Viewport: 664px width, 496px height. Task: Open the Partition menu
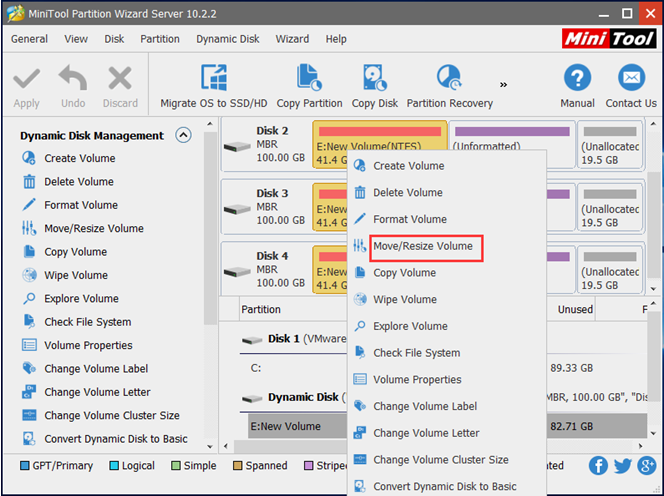click(160, 39)
